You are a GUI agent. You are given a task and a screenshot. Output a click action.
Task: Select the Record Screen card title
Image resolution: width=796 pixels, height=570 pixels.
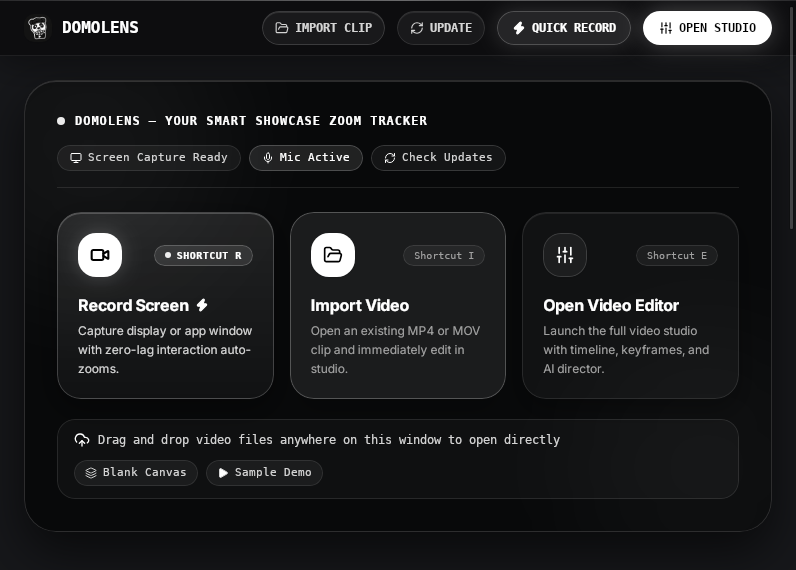[134, 305]
